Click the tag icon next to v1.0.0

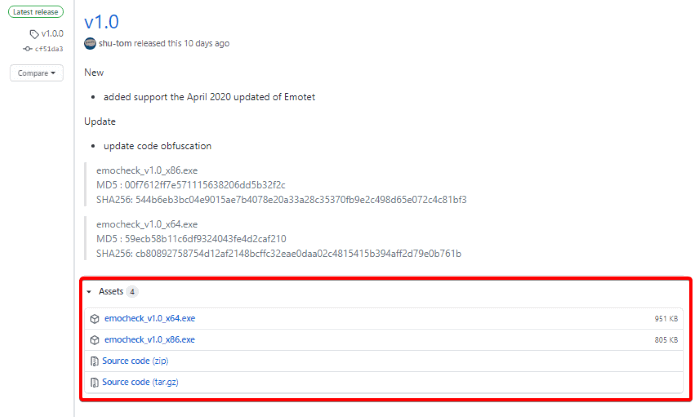34,34
